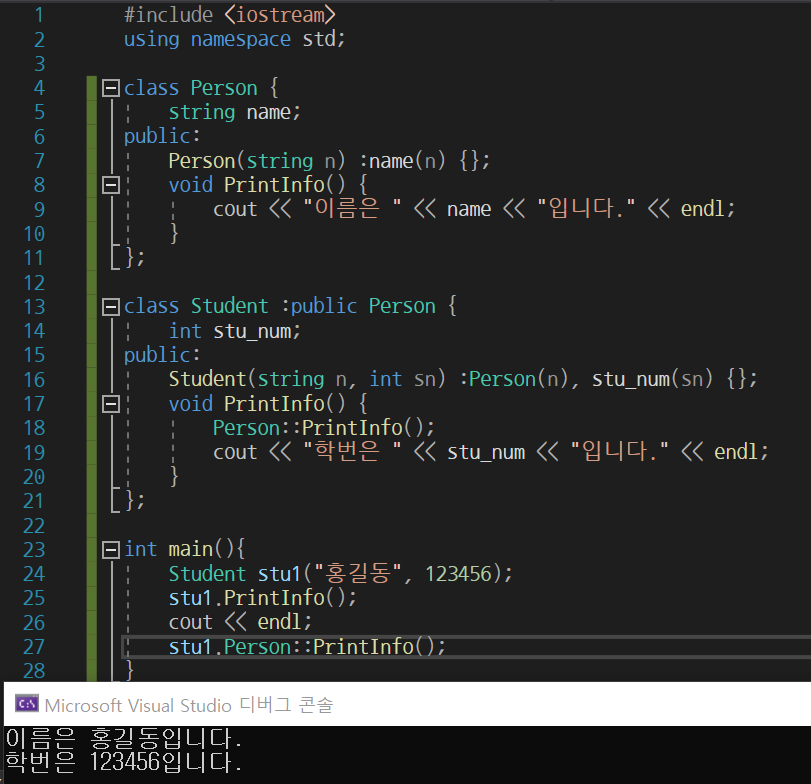The width and height of the screenshot is (811, 784).
Task: Click "string name;" declaration on line 5
Action: (x=234, y=112)
